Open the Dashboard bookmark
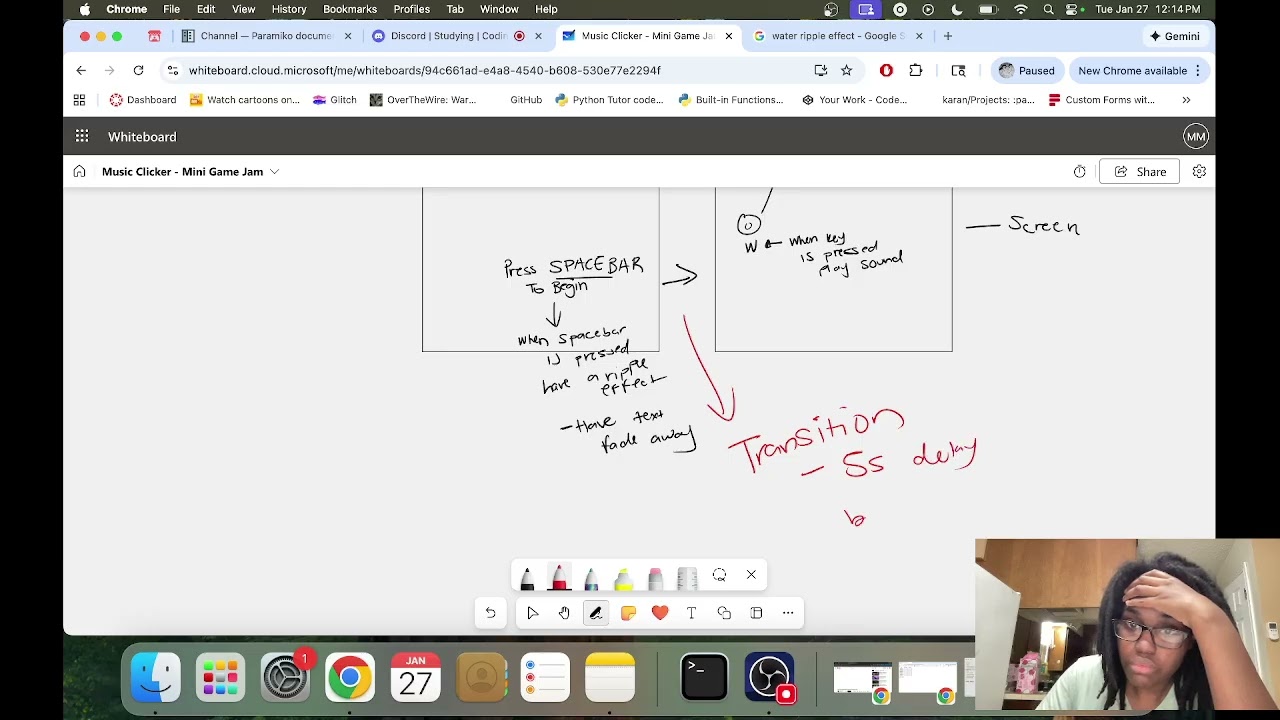 (x=143, y=100)
